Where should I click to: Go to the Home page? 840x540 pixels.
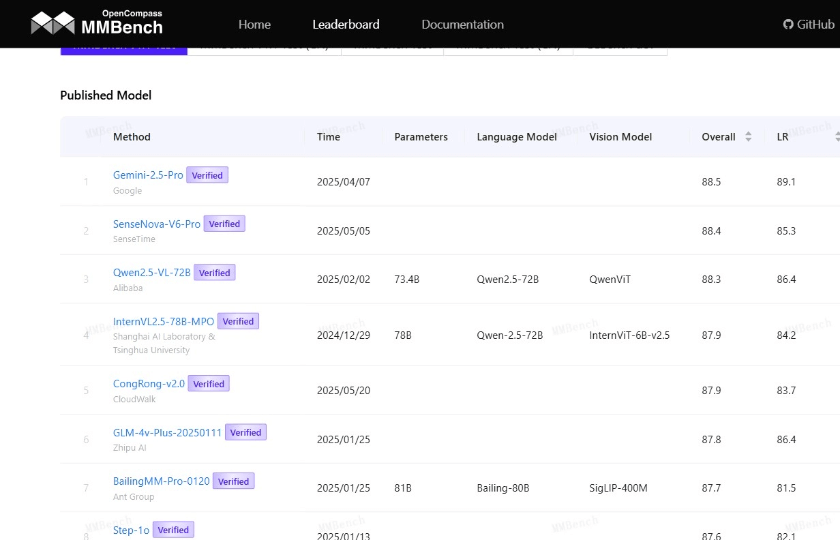[x=254, y=24]
